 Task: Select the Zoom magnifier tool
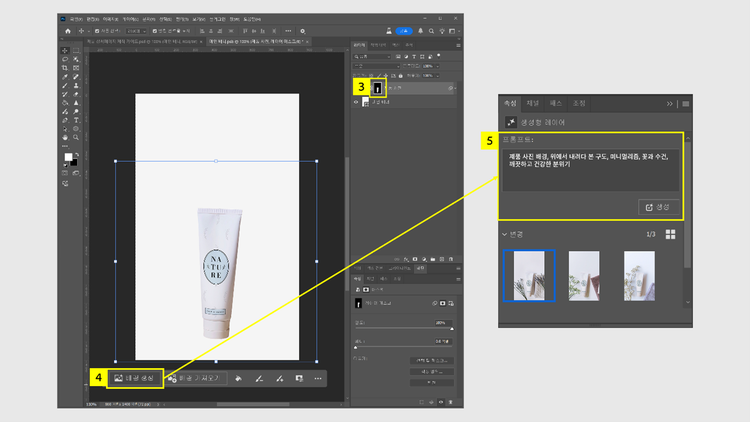click(x=77, y=137)
